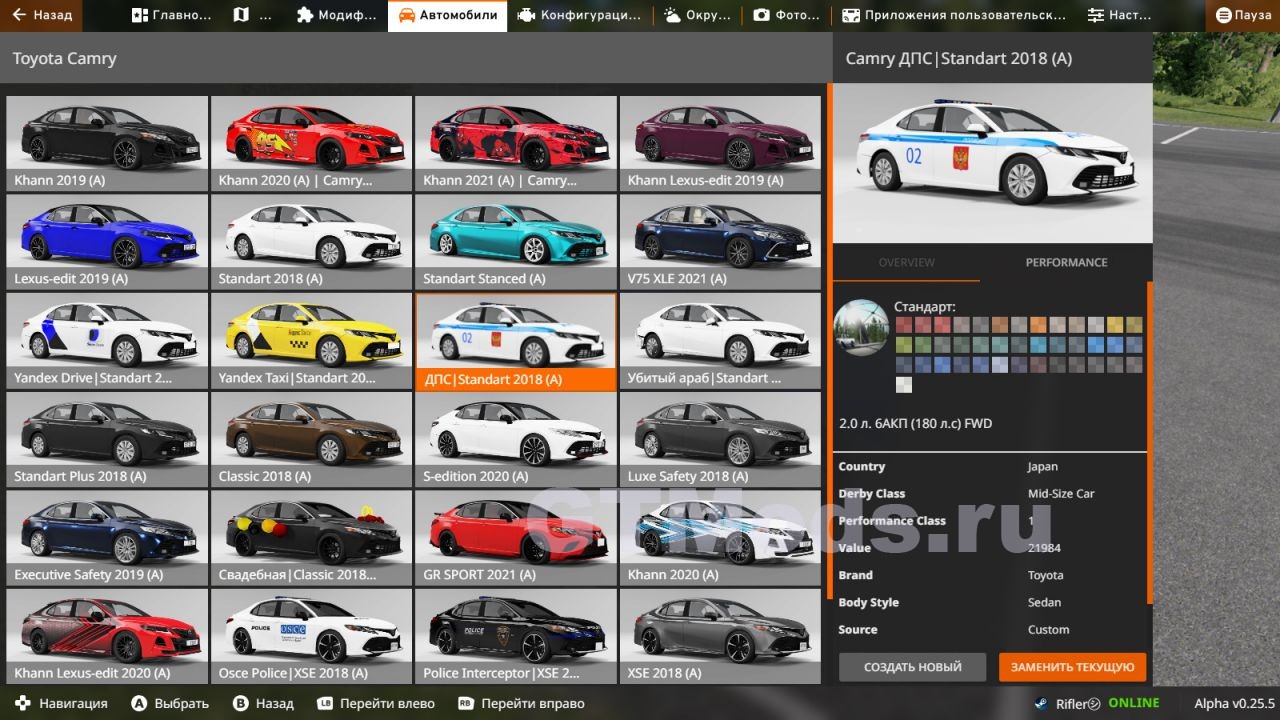1280x720 pixels.
Task: Select Standart Stanced (A) teal car
Action: 516,242
